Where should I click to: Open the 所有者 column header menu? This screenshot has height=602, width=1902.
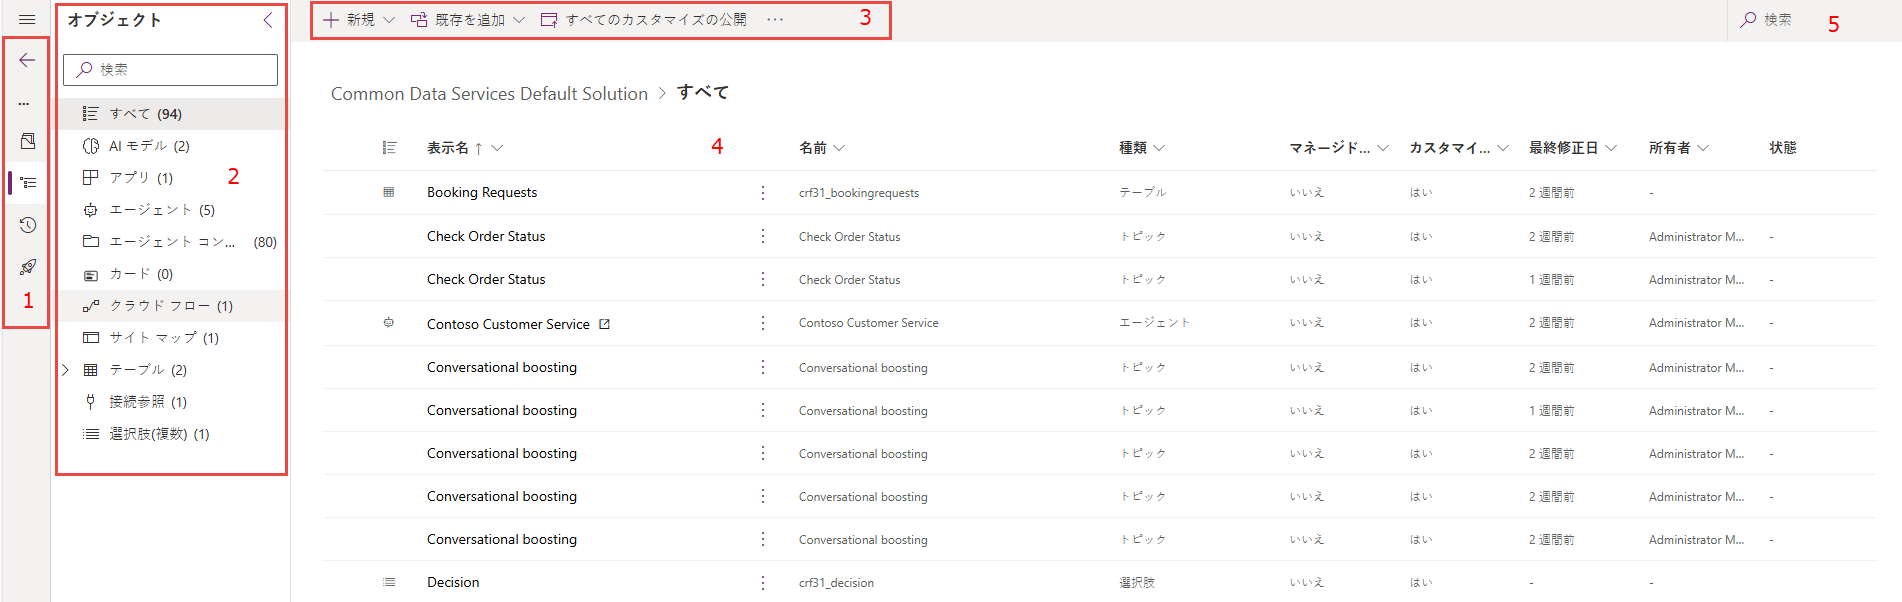tap(1679, 148)
